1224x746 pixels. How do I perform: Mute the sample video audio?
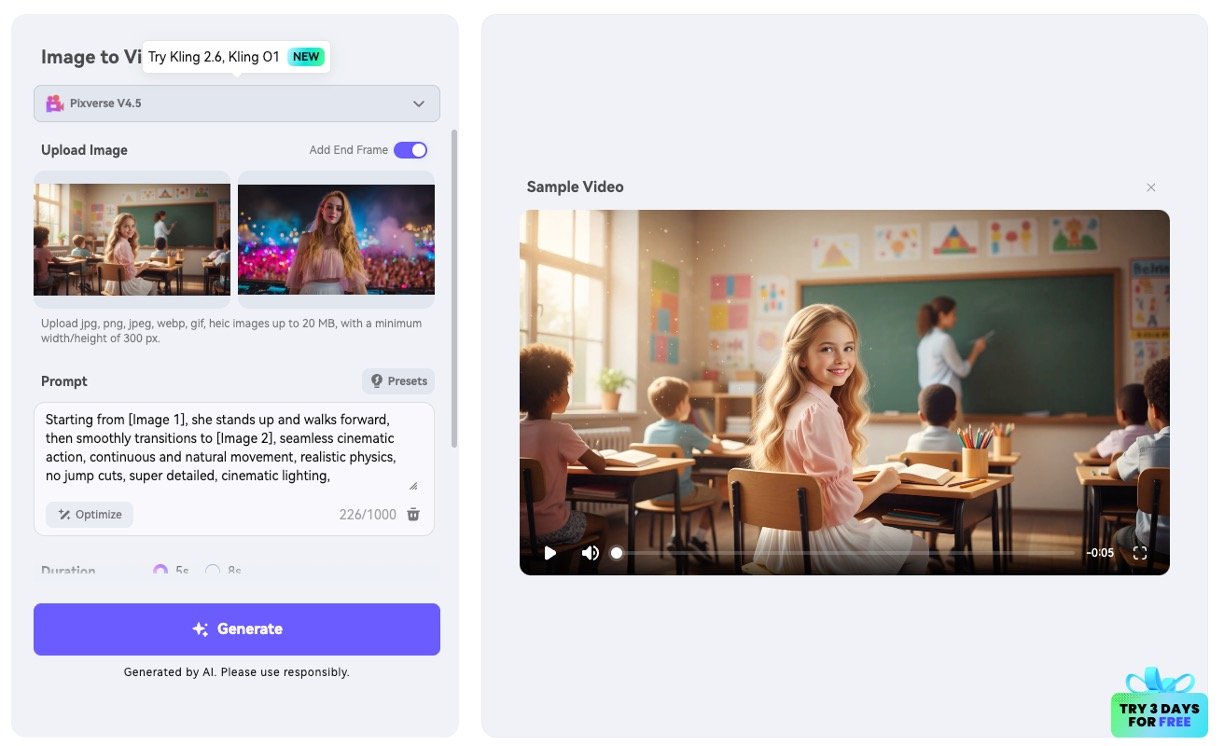[x=590, y=552]
